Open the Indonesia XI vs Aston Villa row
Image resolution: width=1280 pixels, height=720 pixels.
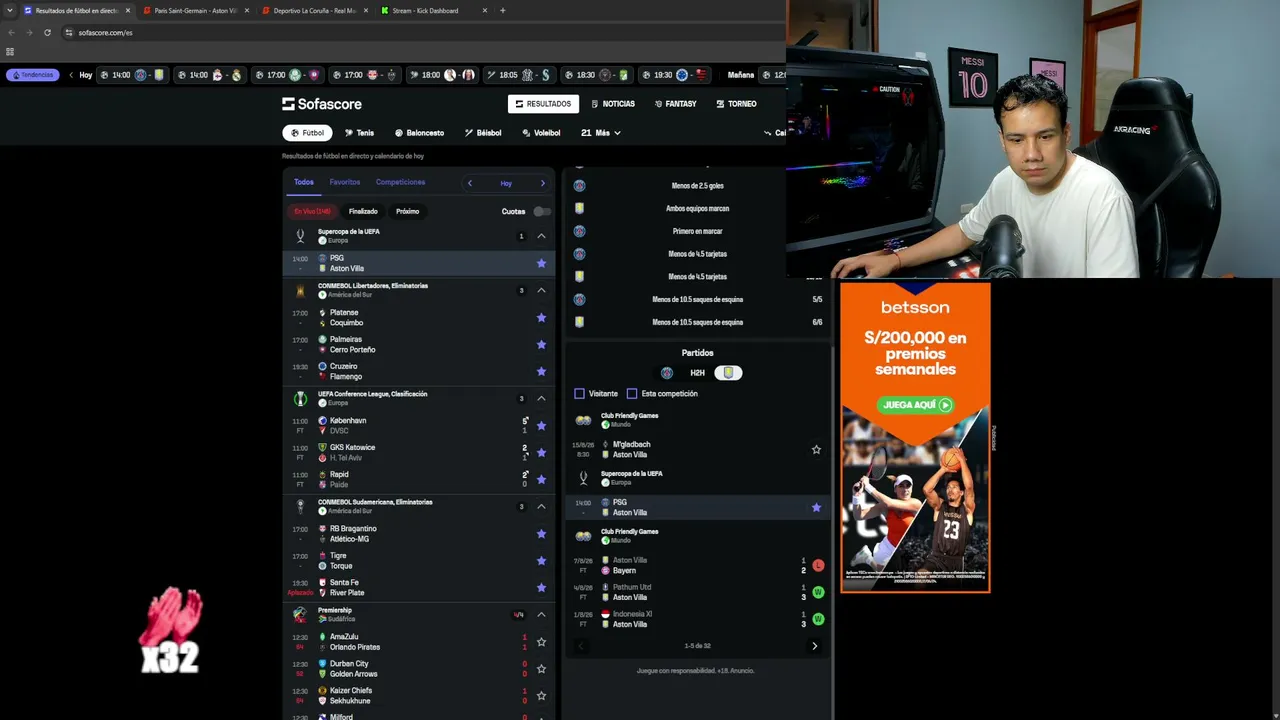click(x=697, y=619)
